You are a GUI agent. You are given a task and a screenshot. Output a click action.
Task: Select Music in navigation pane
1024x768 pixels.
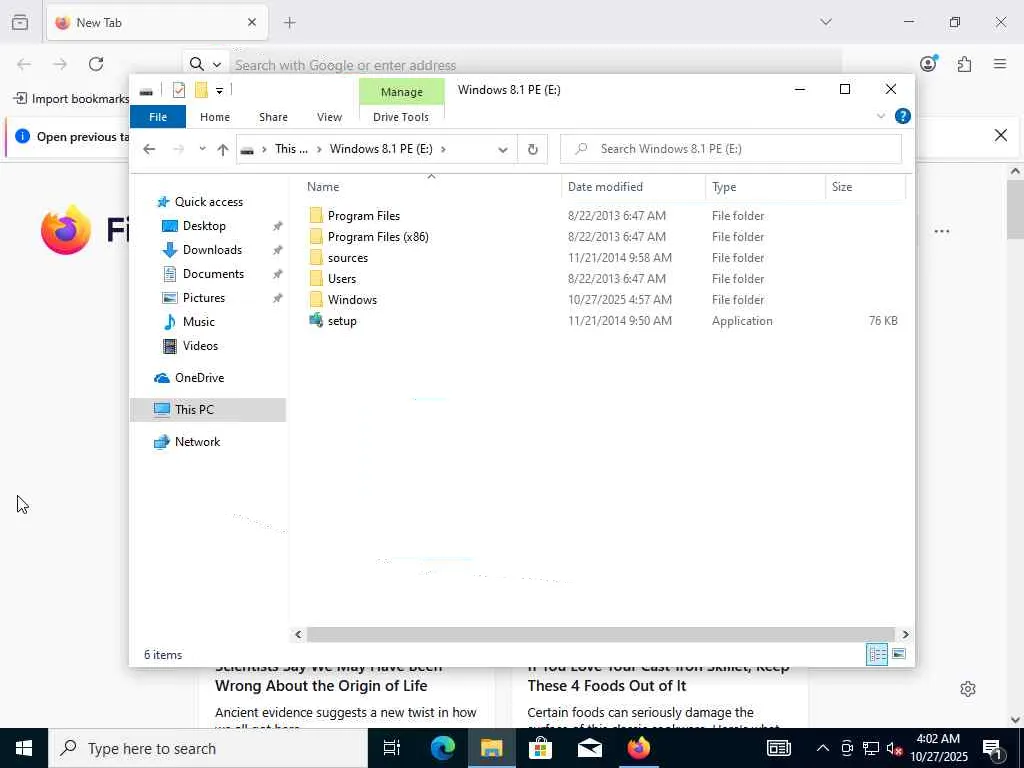pyautogui.click(x=199, y=321)
